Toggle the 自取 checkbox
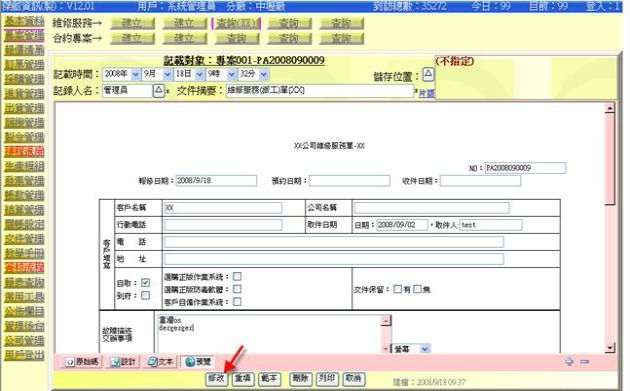This screenshot has width=630, height=391. pyautogui.click(x=145, y=283)
